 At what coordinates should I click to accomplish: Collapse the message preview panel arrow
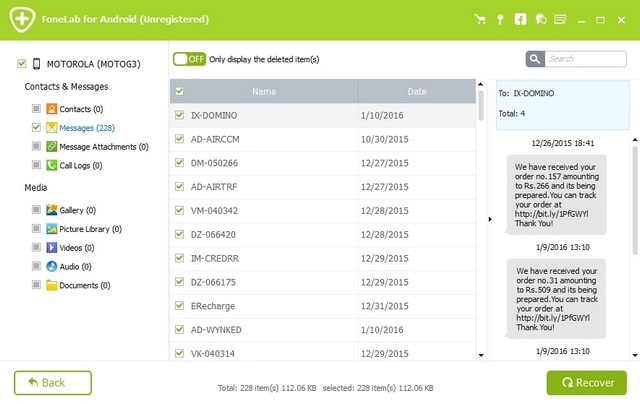(489, 219)
